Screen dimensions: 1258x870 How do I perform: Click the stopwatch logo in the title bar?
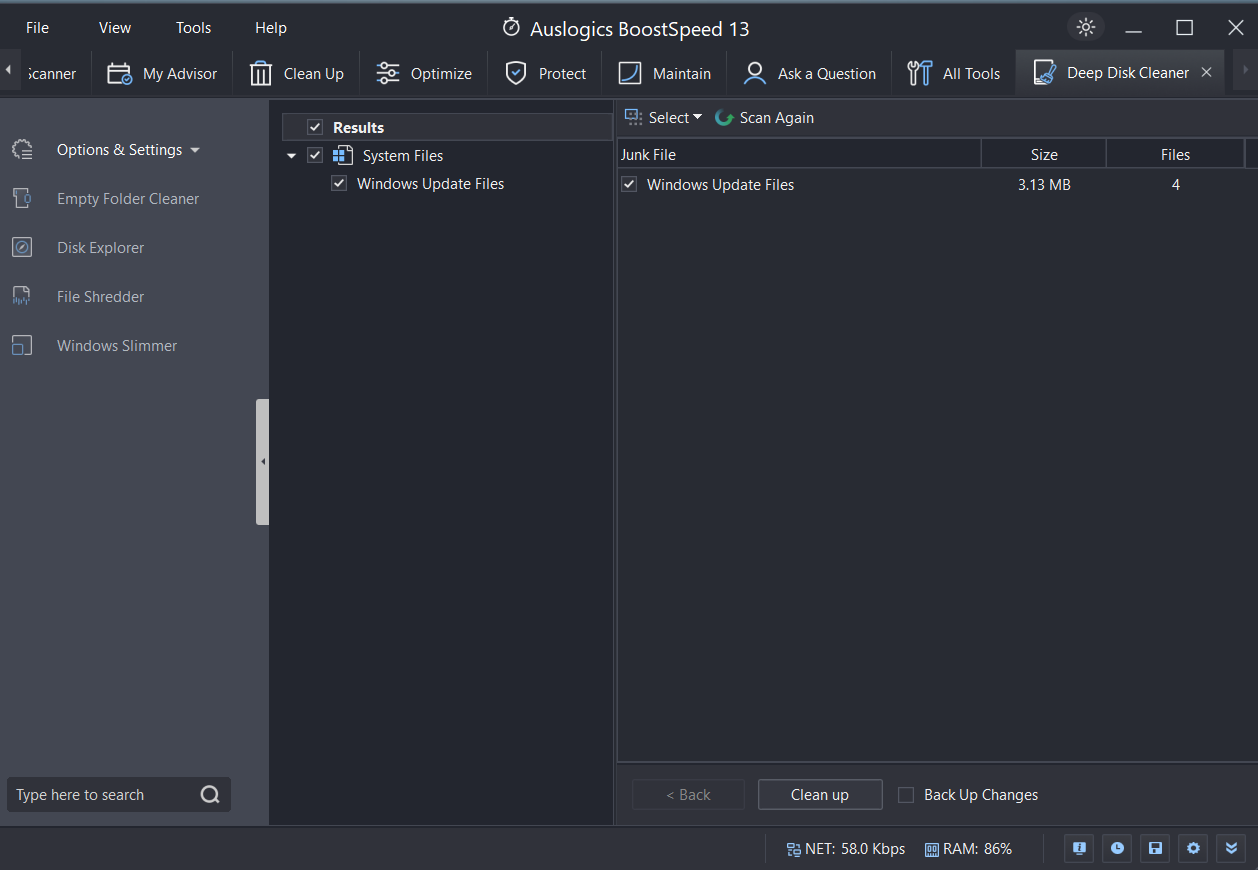point(511,27)
